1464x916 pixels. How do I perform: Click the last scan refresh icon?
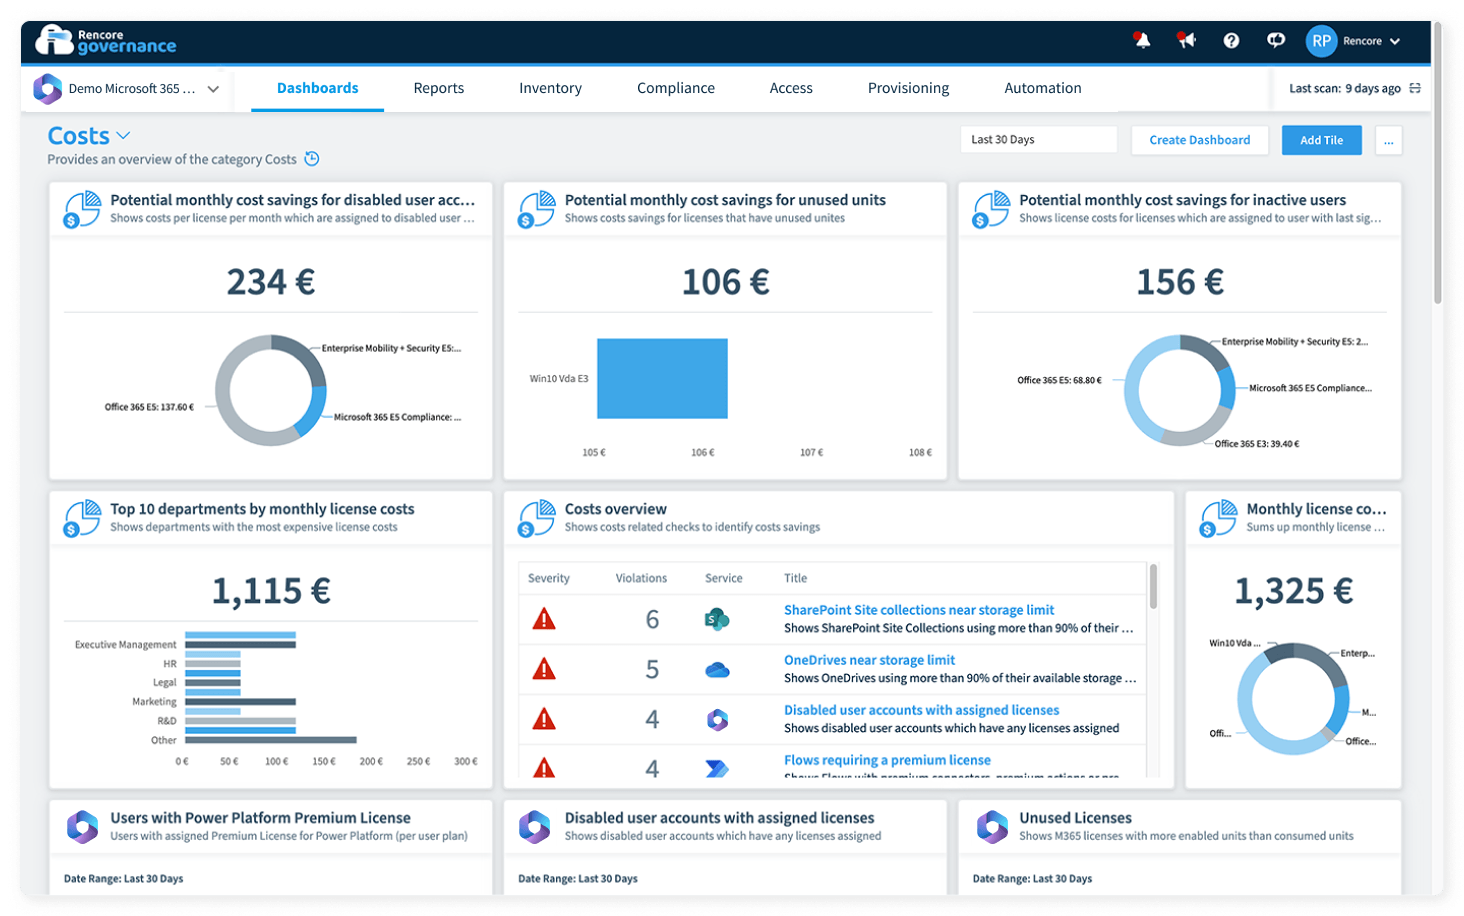click(x=1415, y=88)
